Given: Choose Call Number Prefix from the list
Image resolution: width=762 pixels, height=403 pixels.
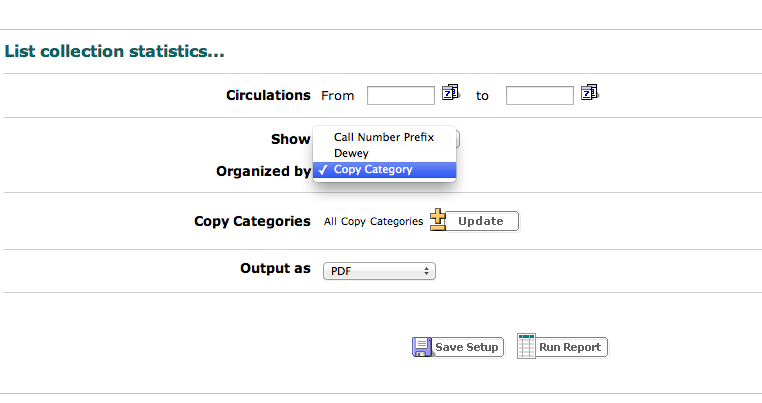Looking at the screenshot, I should (384, 137).
